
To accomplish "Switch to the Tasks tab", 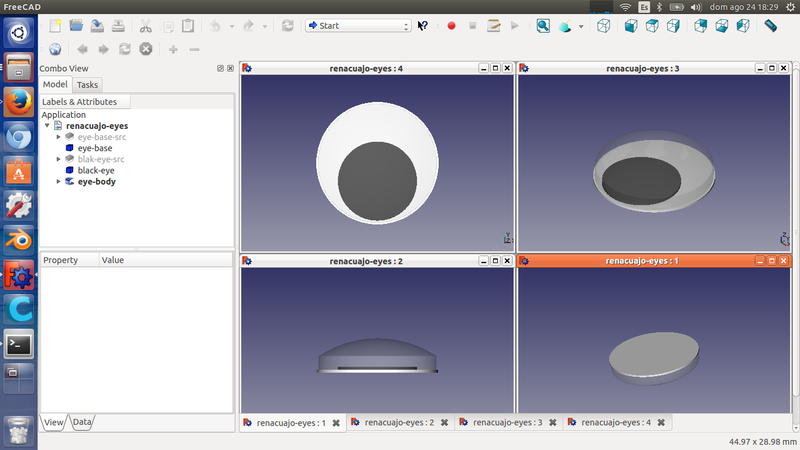I will point(87,85).
